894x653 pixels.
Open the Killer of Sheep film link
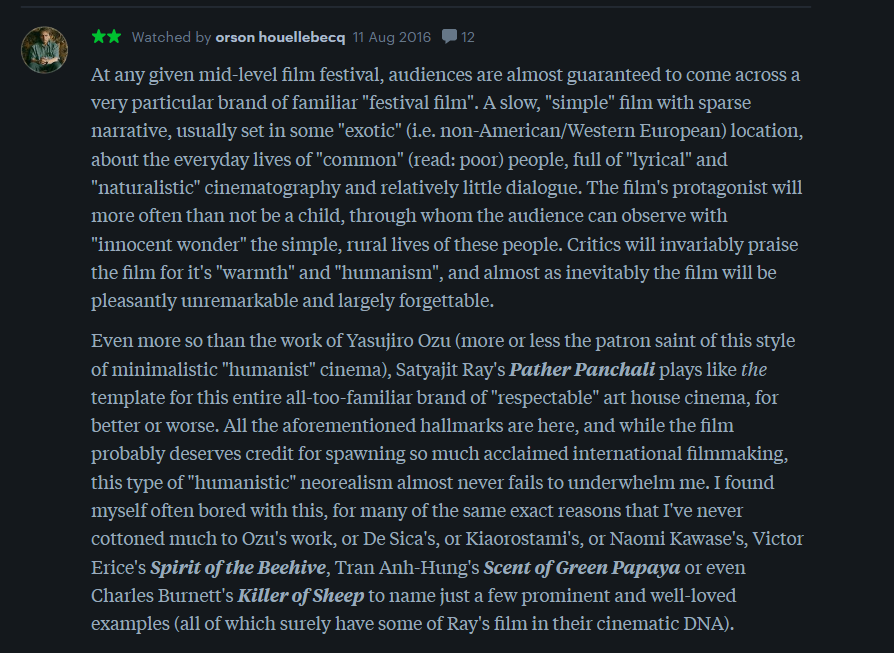coord(300,595)
